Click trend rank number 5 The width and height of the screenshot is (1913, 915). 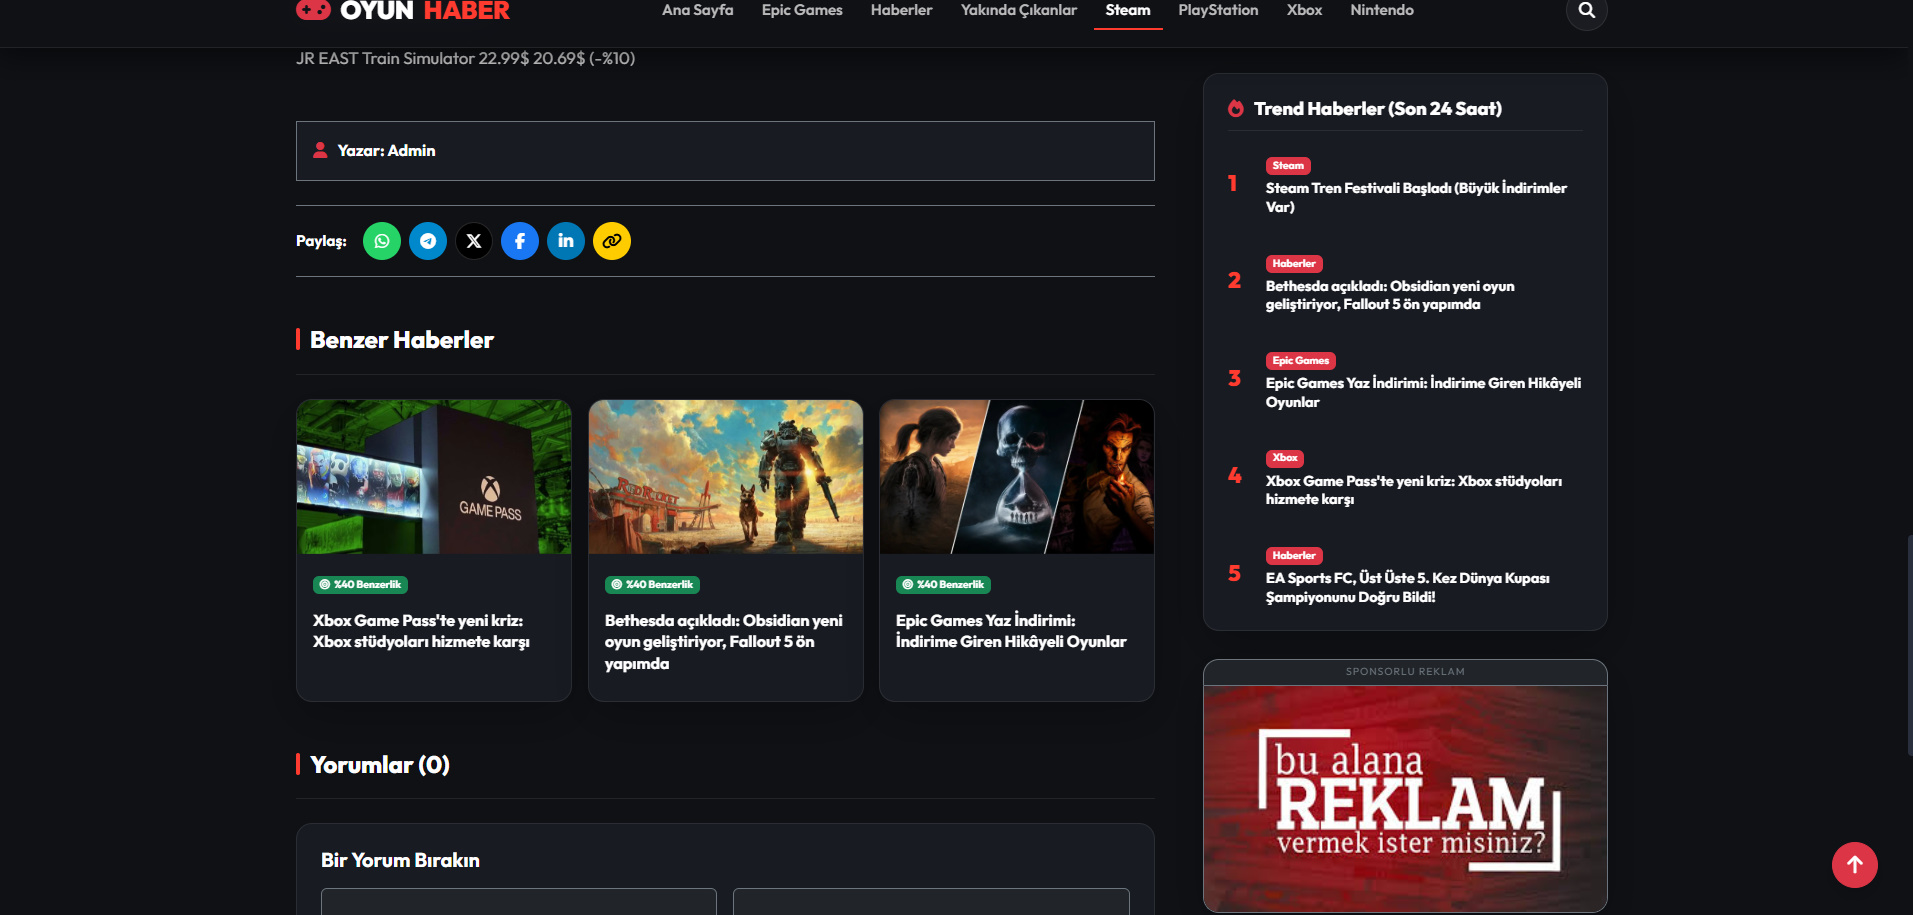coord(1235,573)
